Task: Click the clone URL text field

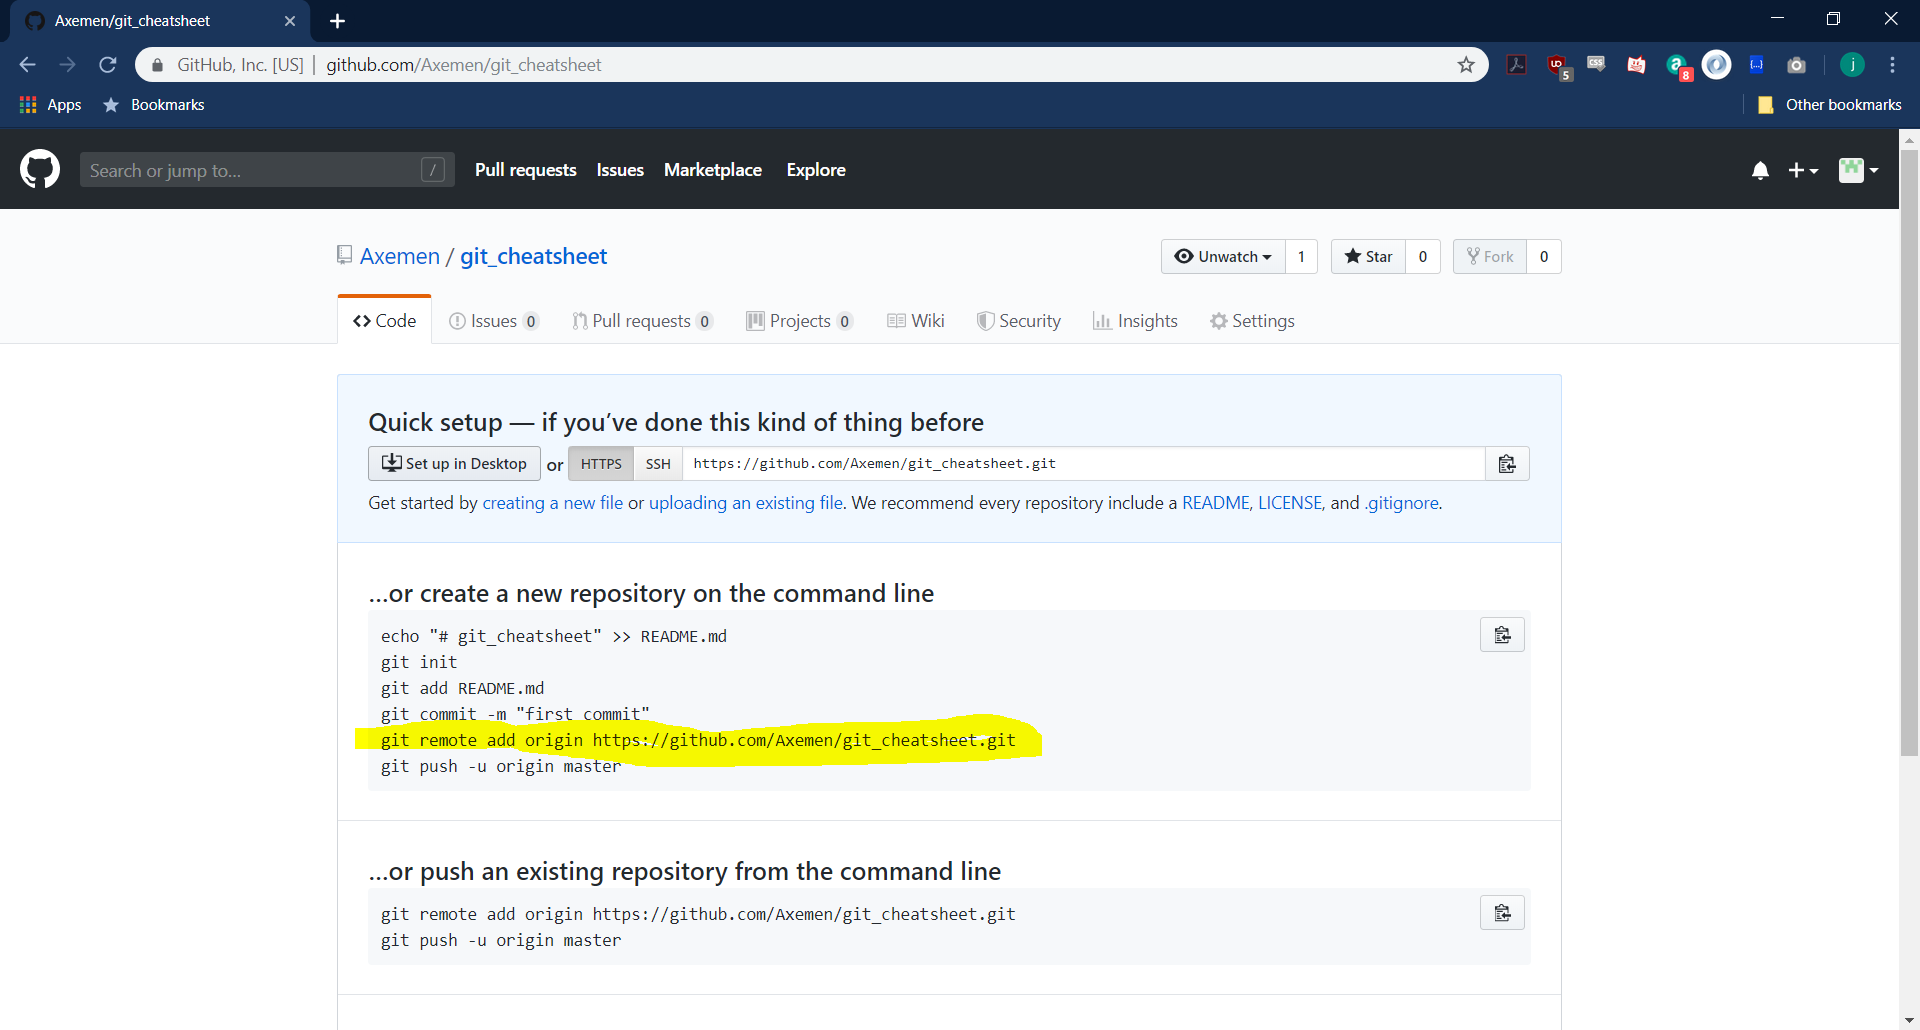Action: (x=1084, y=464)
